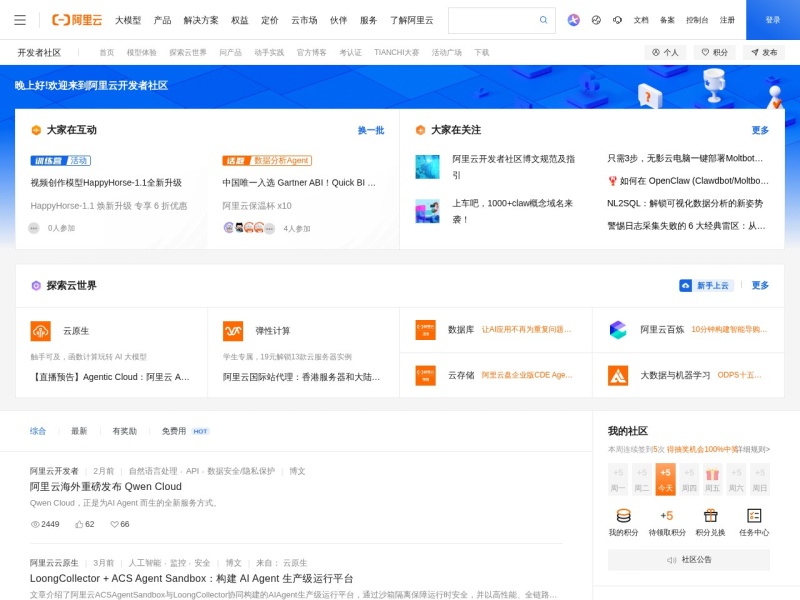Screen dimensions: 800x600
Task: Click the 登录 login button
Action: tap(772, 20)
